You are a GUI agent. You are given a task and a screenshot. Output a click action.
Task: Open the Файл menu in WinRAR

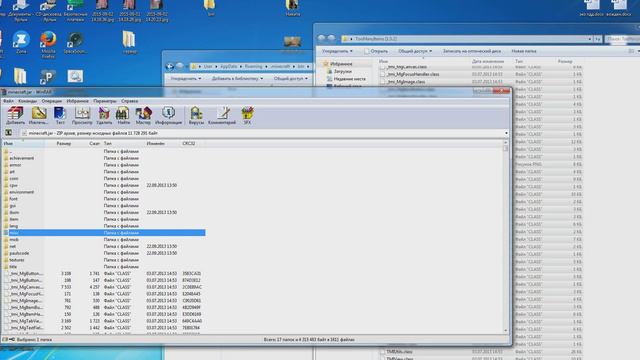click(x=8, y=101)
